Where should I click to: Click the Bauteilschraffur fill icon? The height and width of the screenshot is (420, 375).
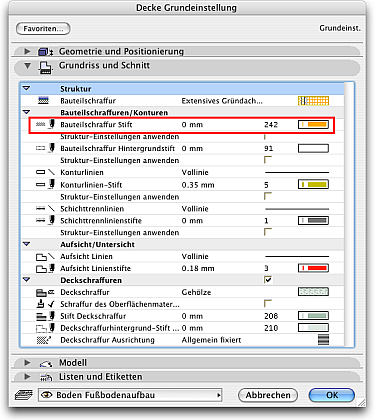click(43, 101)
